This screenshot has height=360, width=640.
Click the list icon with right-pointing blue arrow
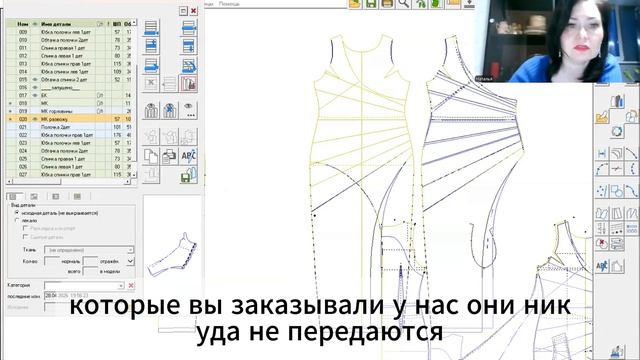151,65
